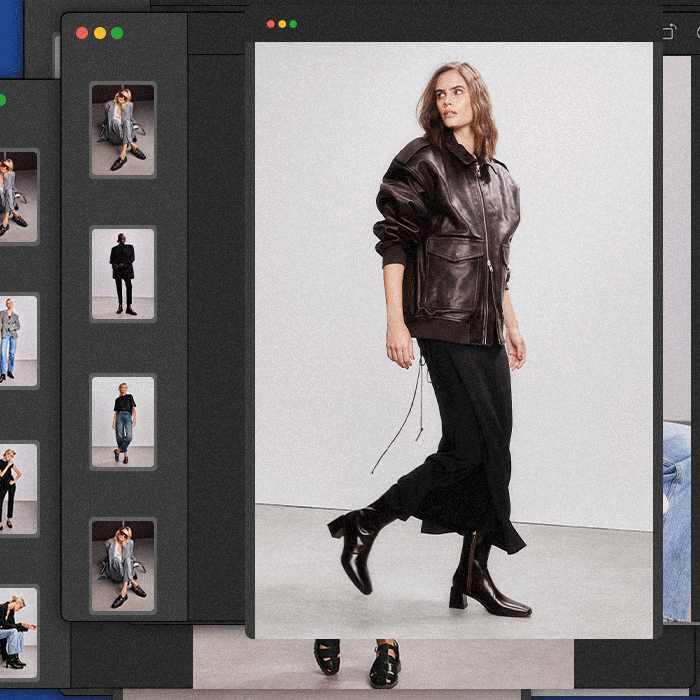Select the last thumbnail of seated grey-suit woman
The height and width of the screenshot is (700, 700).
123,566
